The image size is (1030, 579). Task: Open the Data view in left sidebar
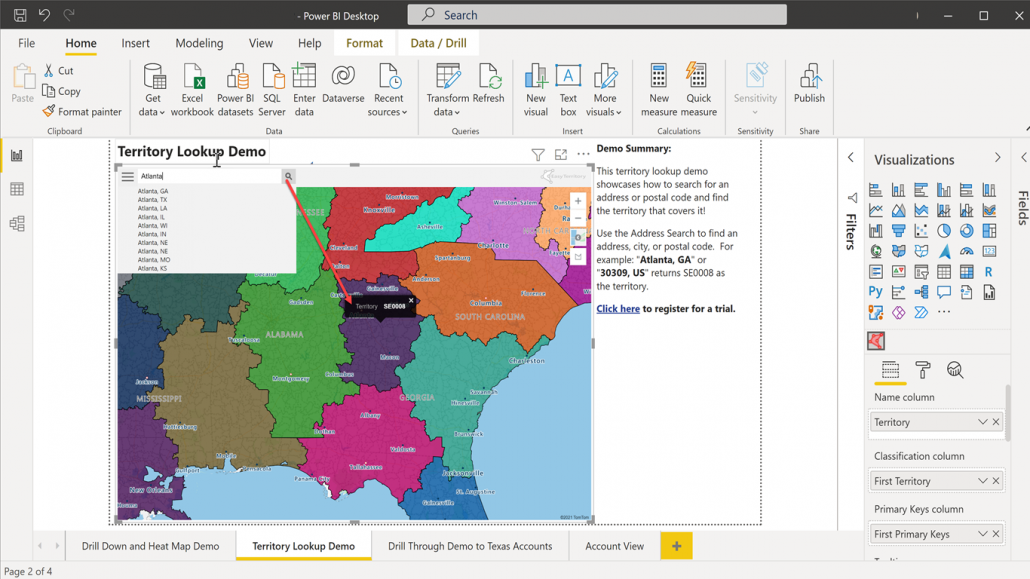pyautogui.click(x=17, y=189)
